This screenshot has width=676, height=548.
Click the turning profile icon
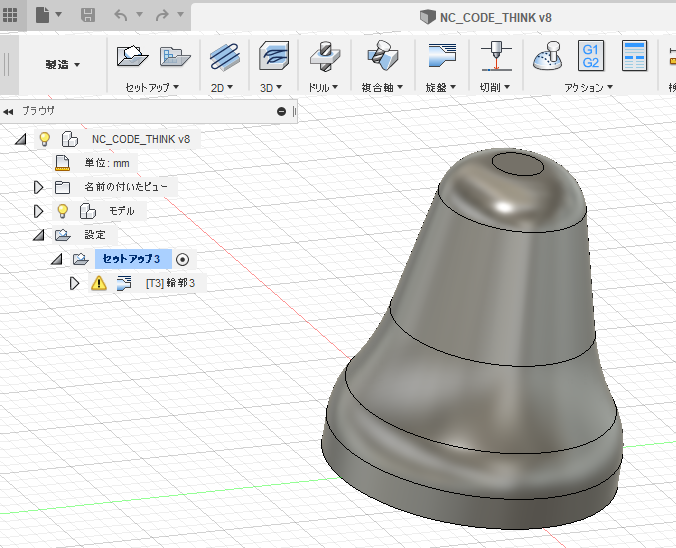pyautogui.click(x=442, y=55)
